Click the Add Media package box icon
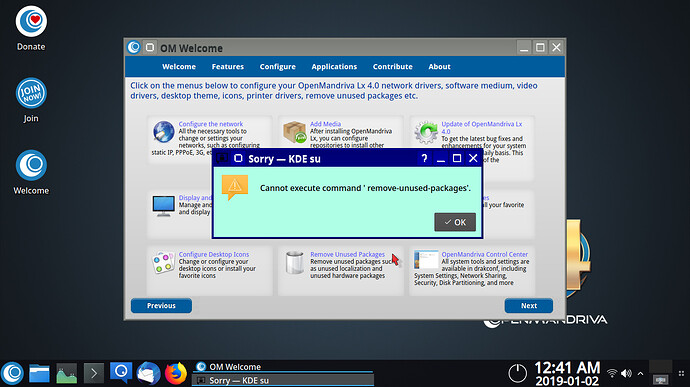The width and height of the screenshot is (690, 387). 294,132
